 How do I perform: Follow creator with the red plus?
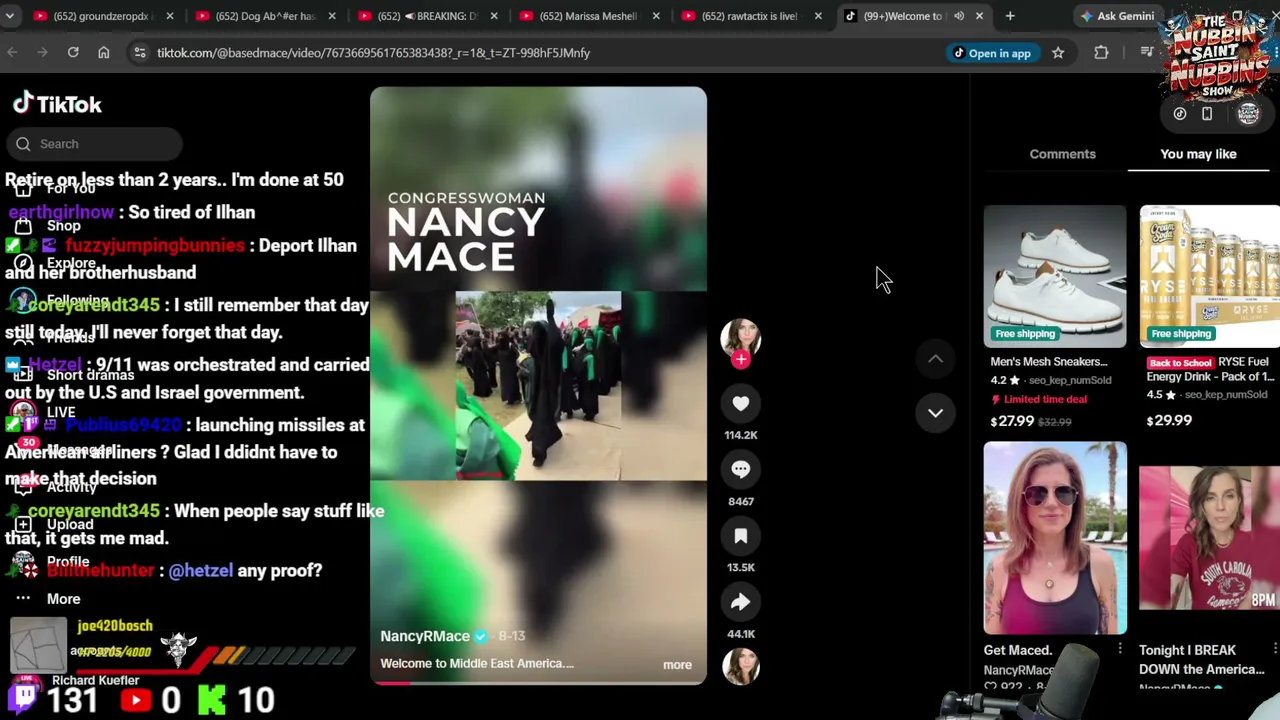[x=741, y=360]
